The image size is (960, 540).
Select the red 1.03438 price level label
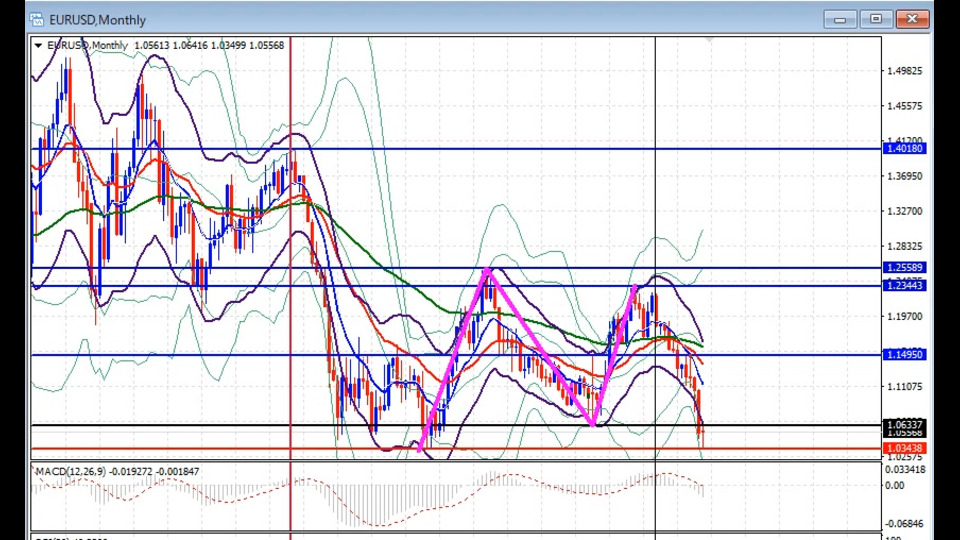tap(905, 448)
